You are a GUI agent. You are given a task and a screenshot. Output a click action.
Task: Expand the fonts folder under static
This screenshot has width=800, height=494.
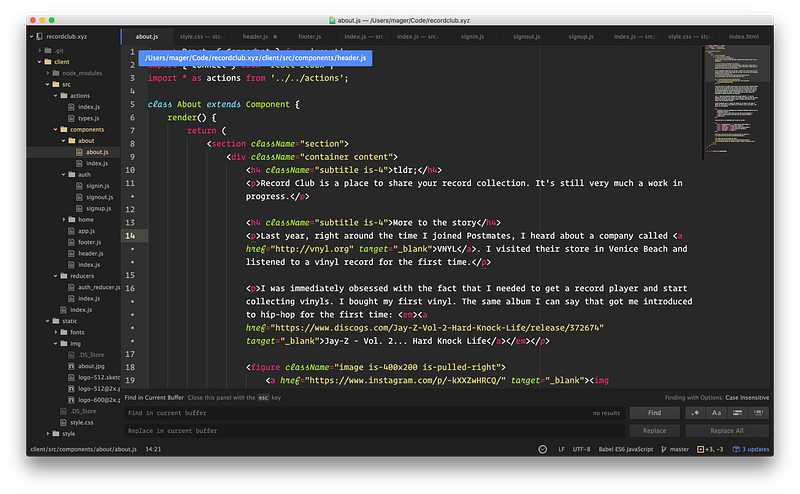(77, 332)
